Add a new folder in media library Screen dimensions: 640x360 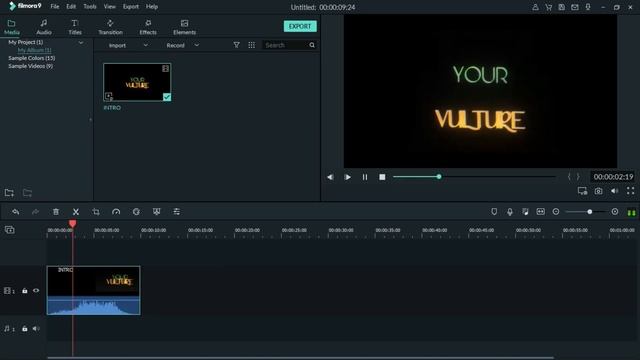[x=9, y=193]
